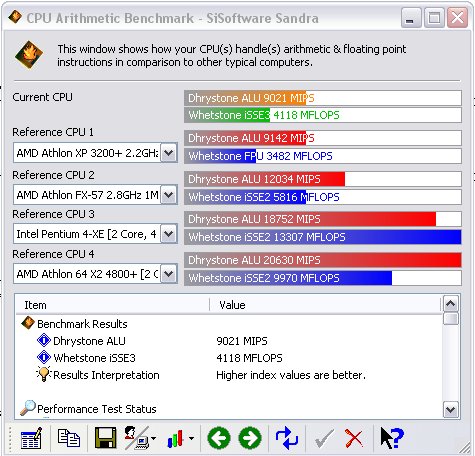Open the Options table-edit toolbar icon
The width and height of the screenshot is (475, 456).
[x=31, y=438]
